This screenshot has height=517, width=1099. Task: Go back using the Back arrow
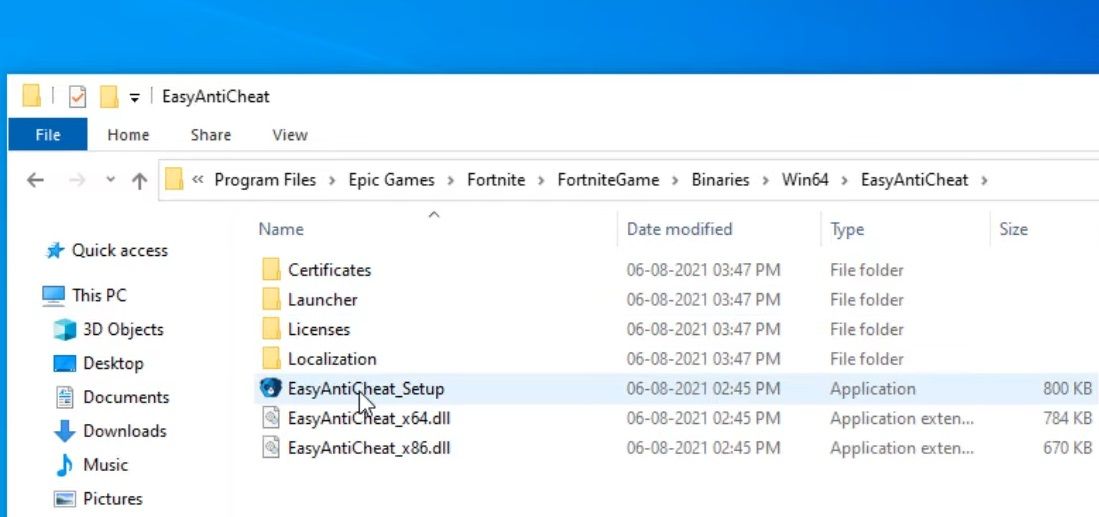click(35, 181)
